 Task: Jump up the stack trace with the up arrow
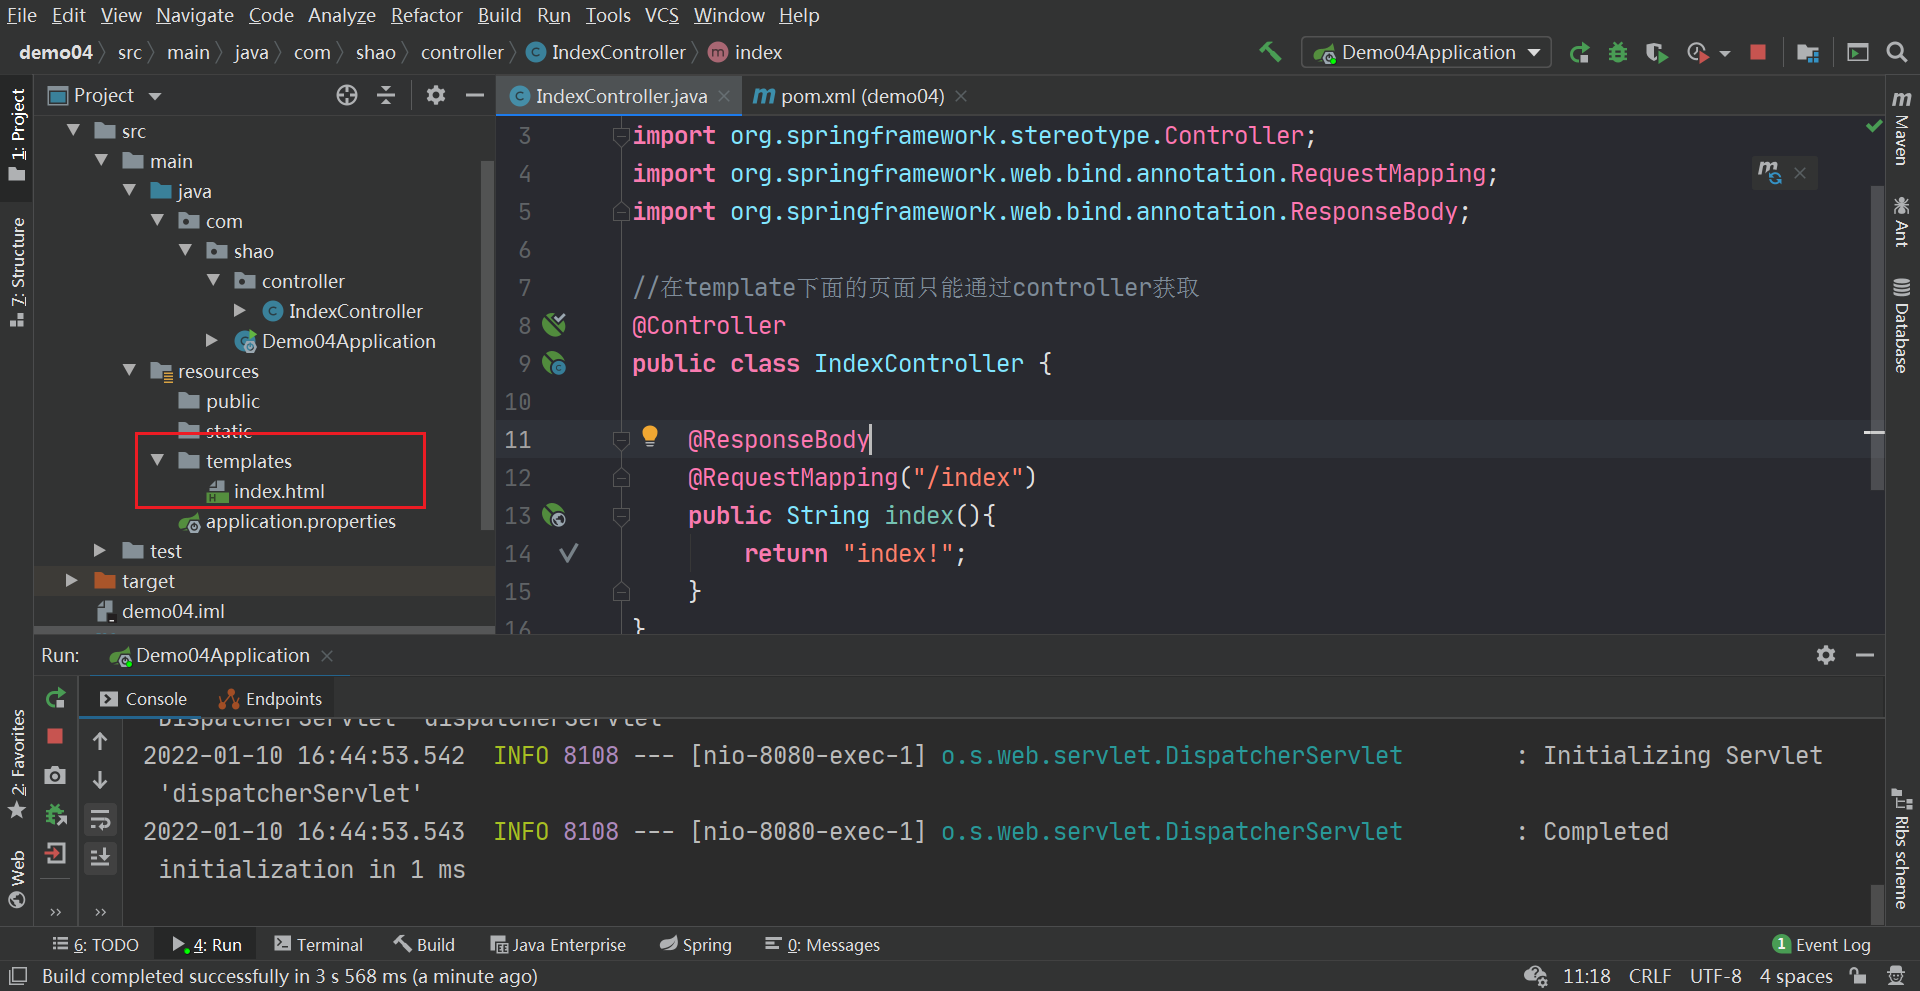click(x=100, y=741)
